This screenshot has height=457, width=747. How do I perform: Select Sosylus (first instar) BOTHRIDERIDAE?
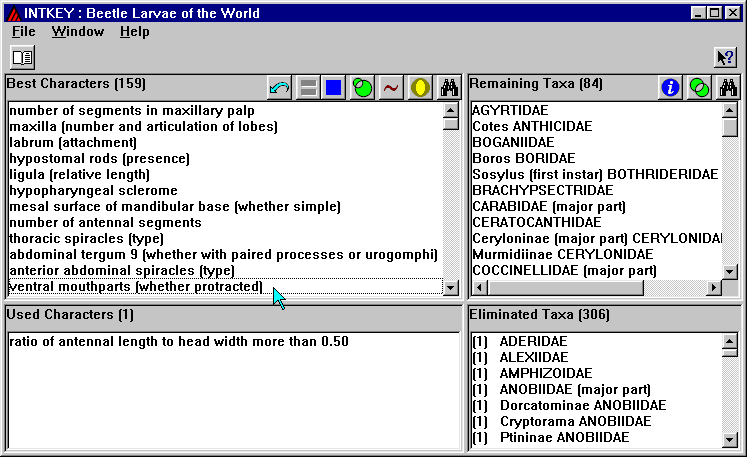coord(595,174)
